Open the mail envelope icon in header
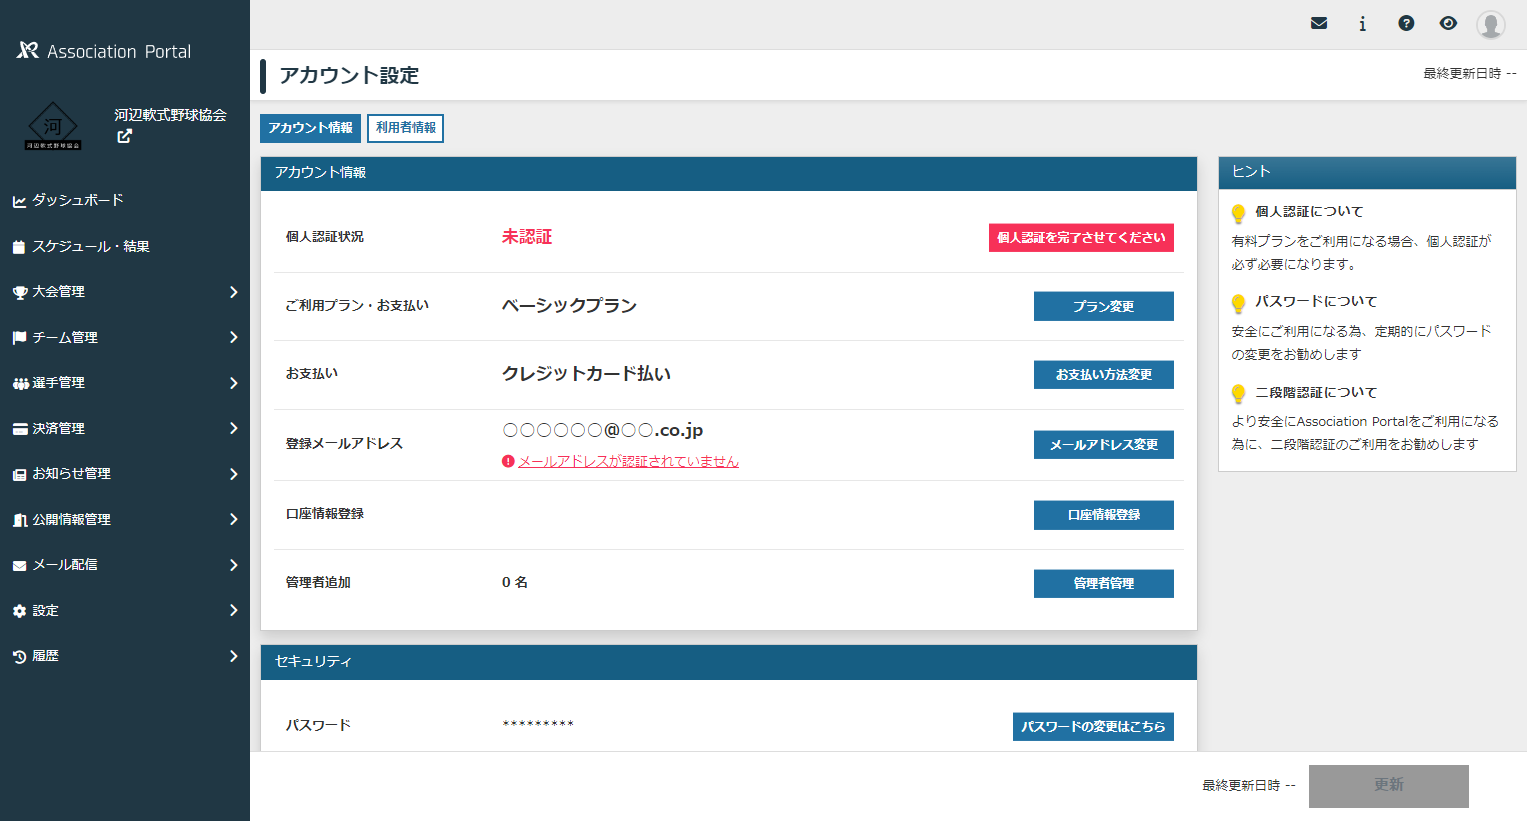 pyautogui.click(x=1319, y=23)
